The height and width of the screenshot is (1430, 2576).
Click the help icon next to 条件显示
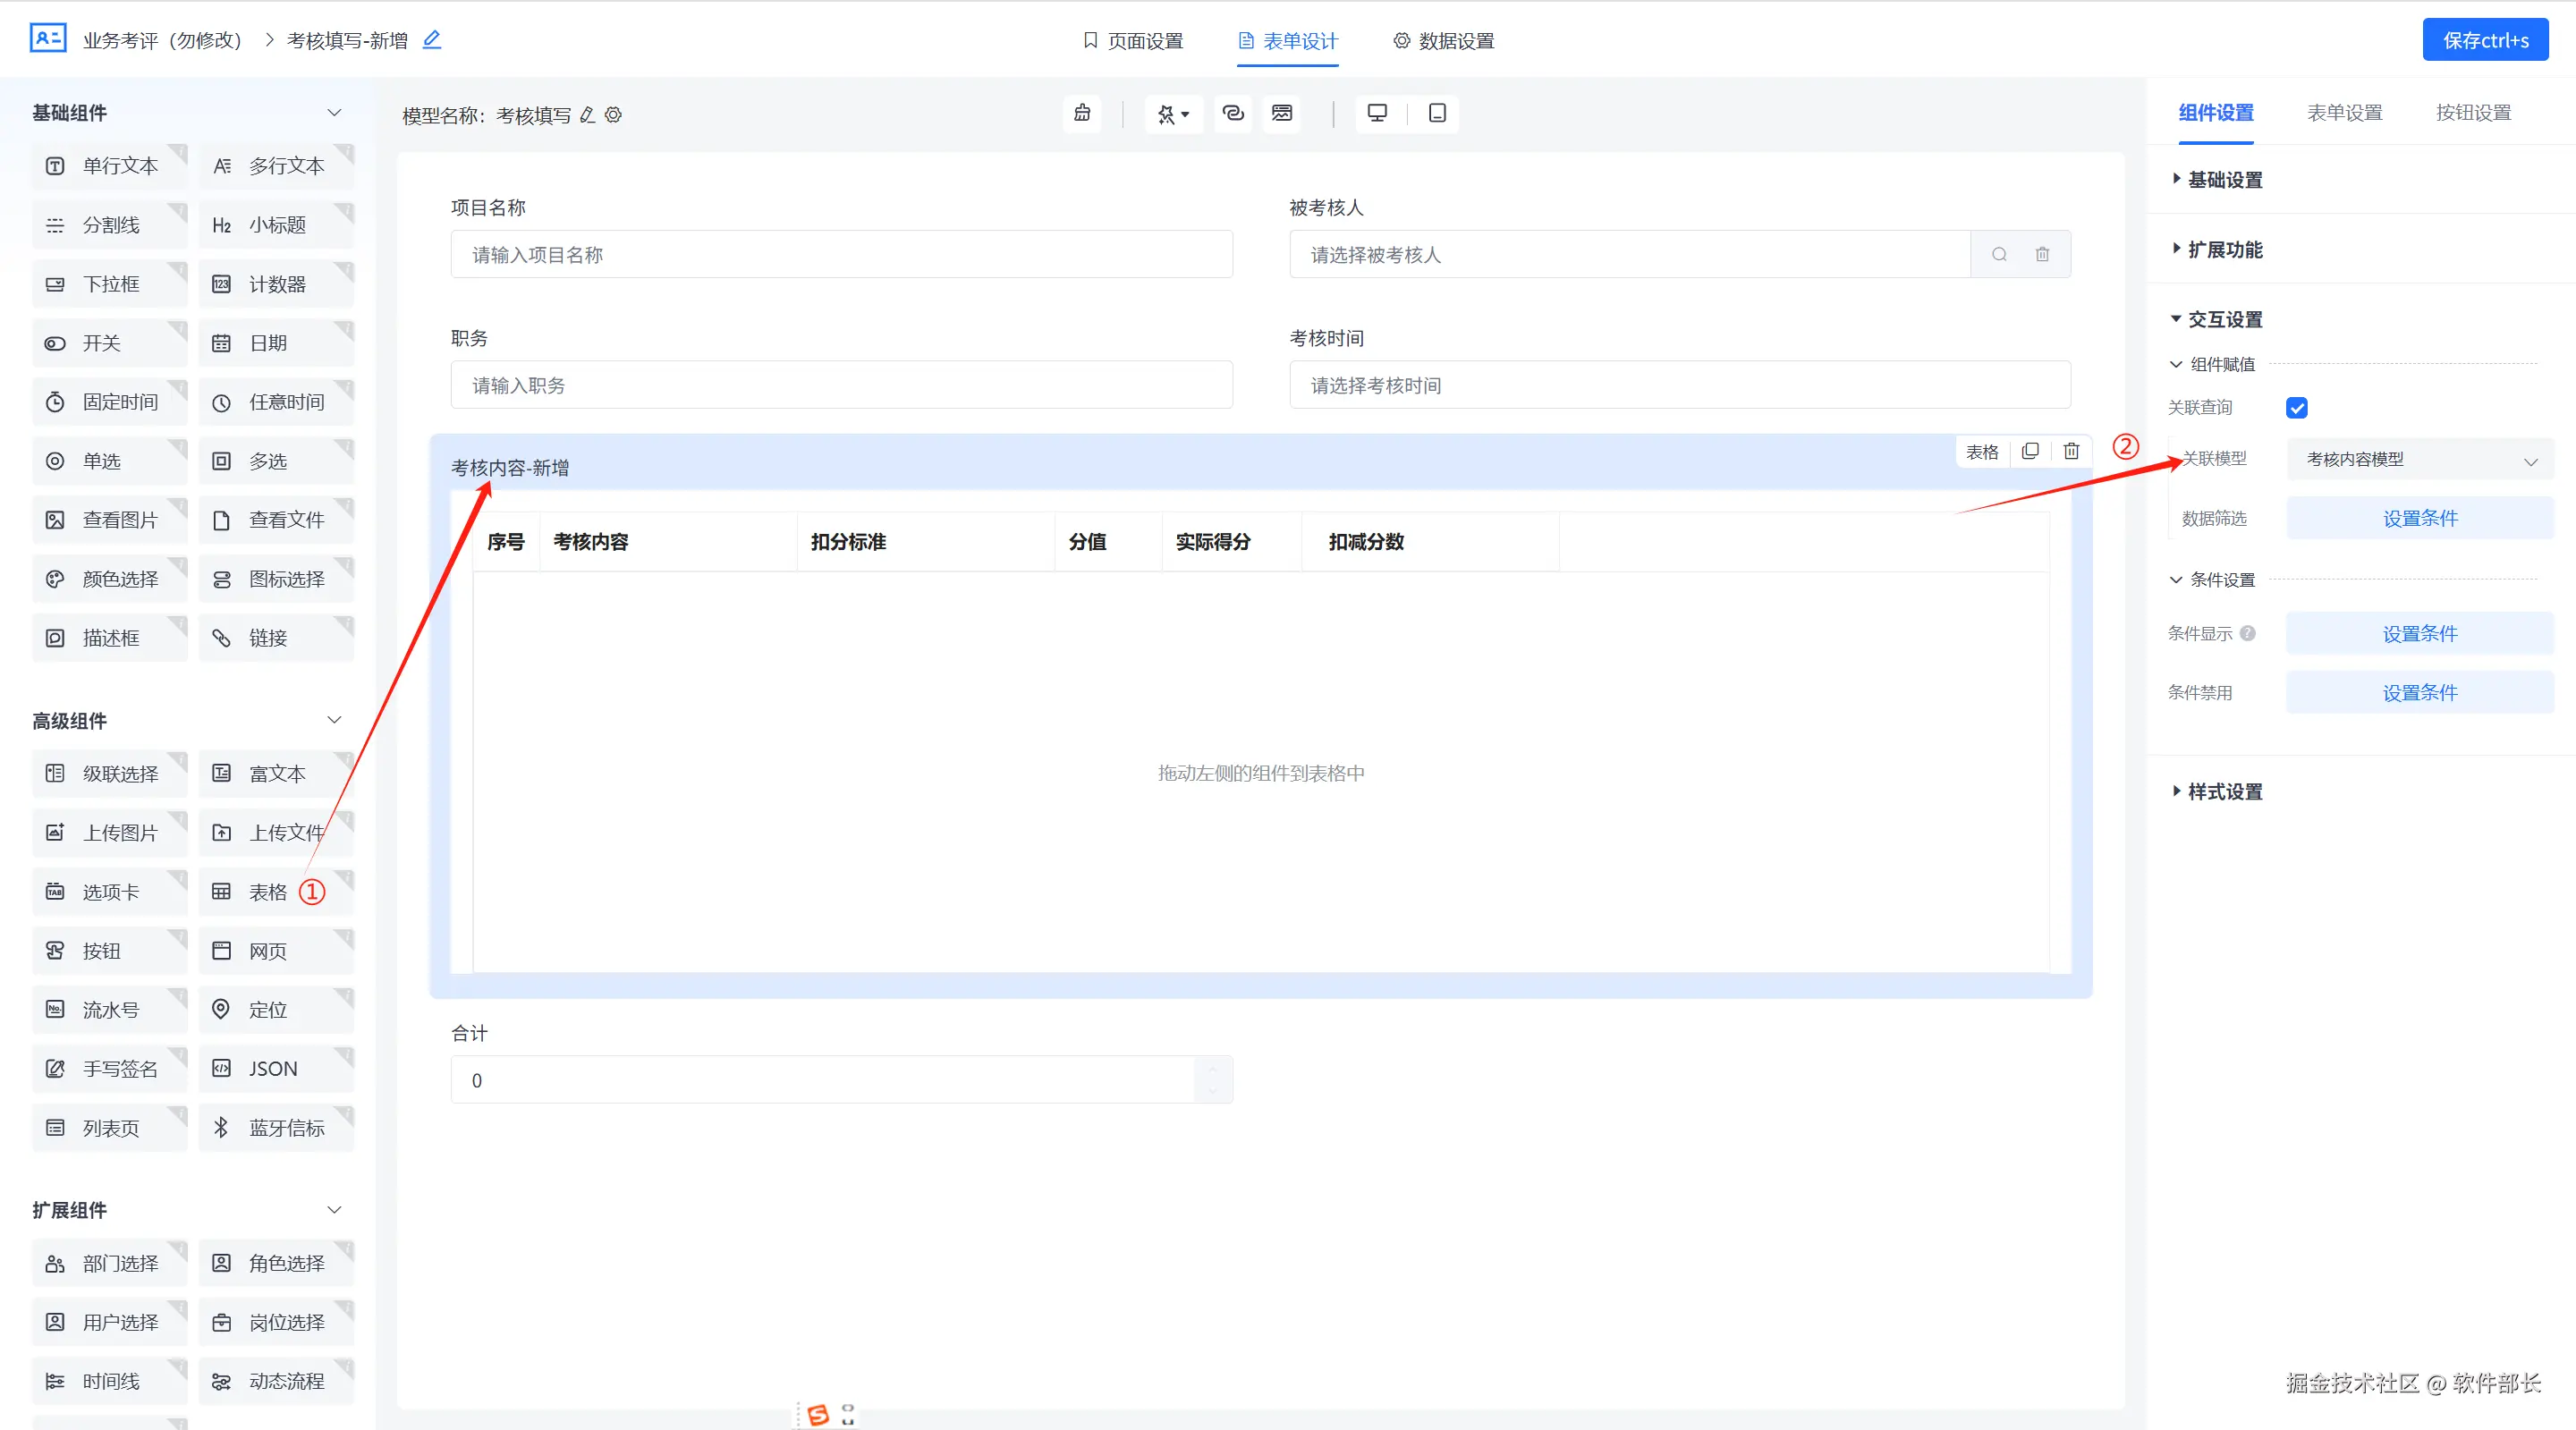pyautogui.click(x=2248, y=633)
